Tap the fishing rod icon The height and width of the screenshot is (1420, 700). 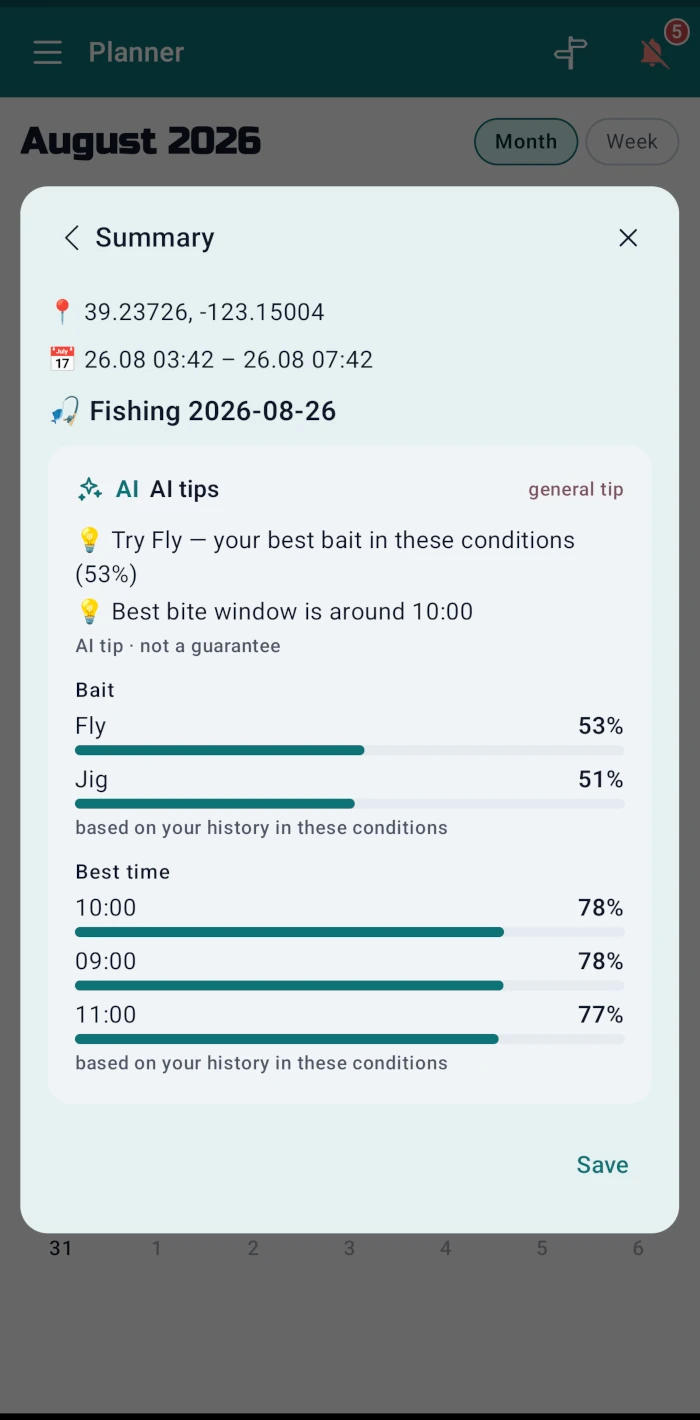(64, 411)
